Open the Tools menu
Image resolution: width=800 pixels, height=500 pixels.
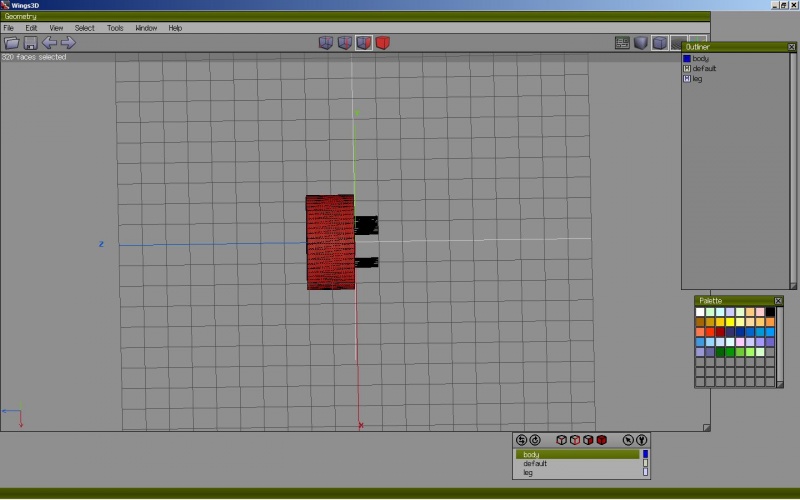(x=115, y=28)
